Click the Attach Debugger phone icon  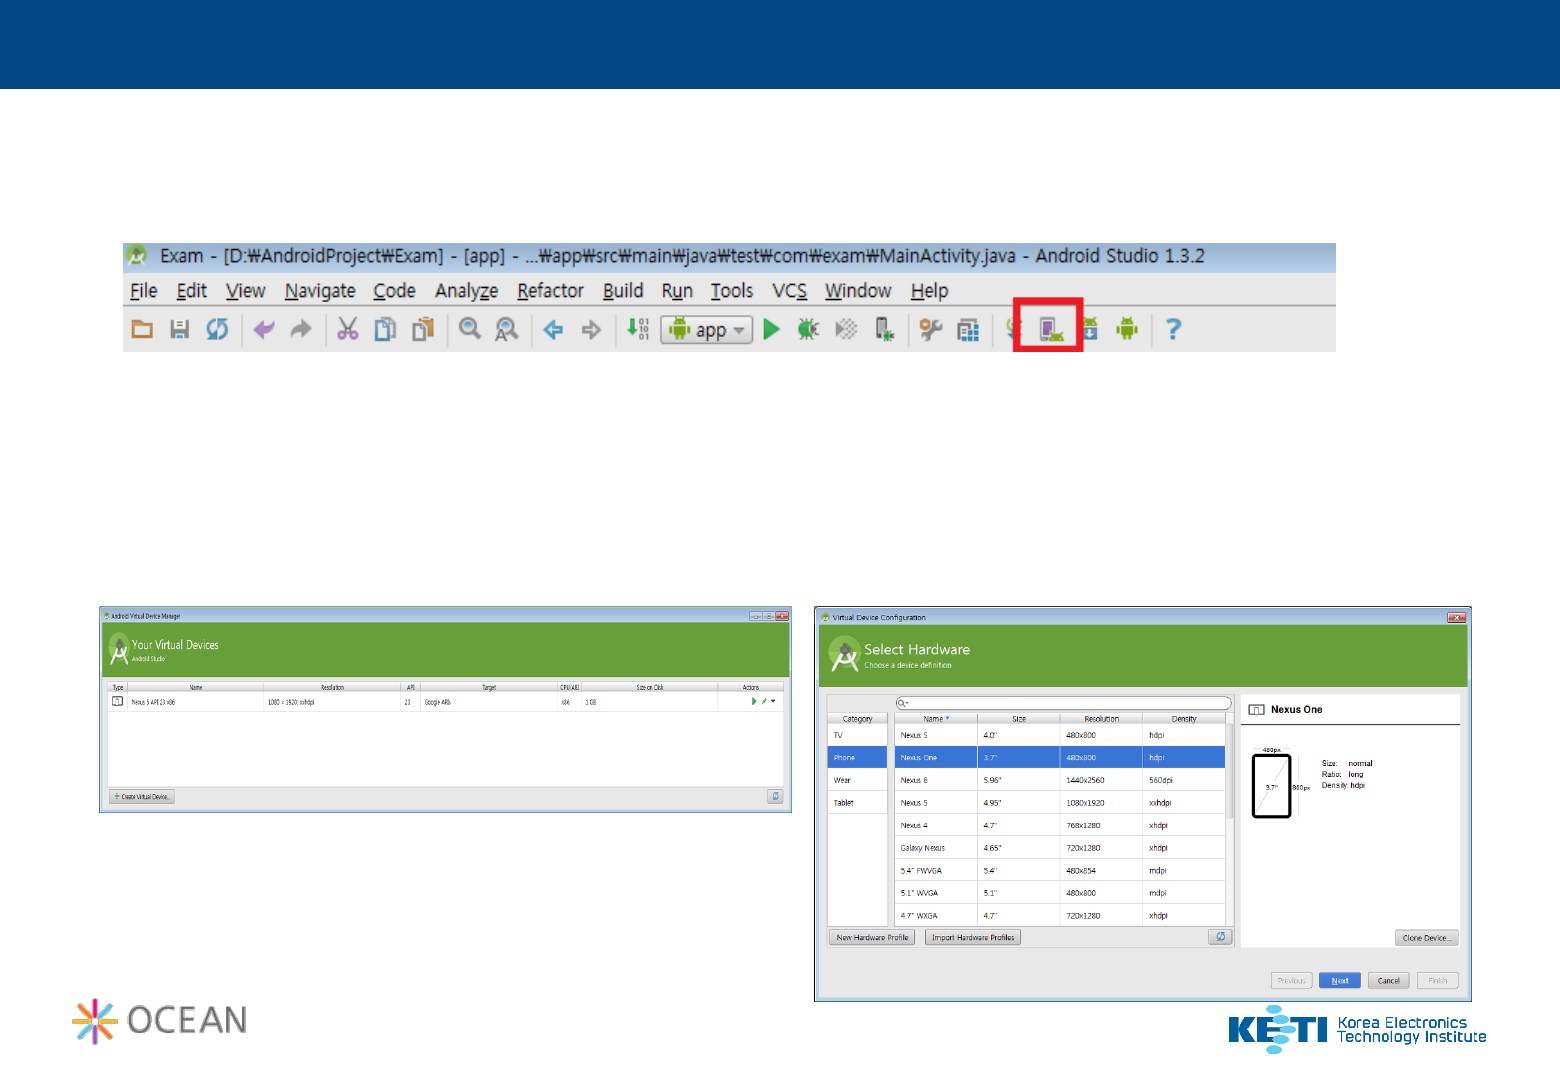[x=884, y=329]
